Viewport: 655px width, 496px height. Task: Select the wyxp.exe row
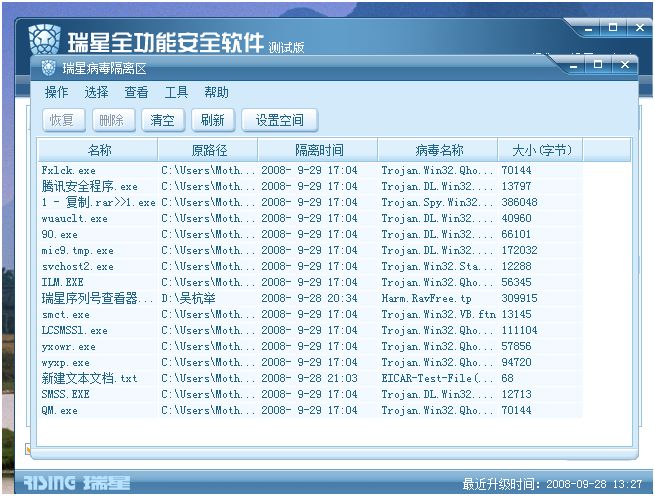click(x=310, y=362)
